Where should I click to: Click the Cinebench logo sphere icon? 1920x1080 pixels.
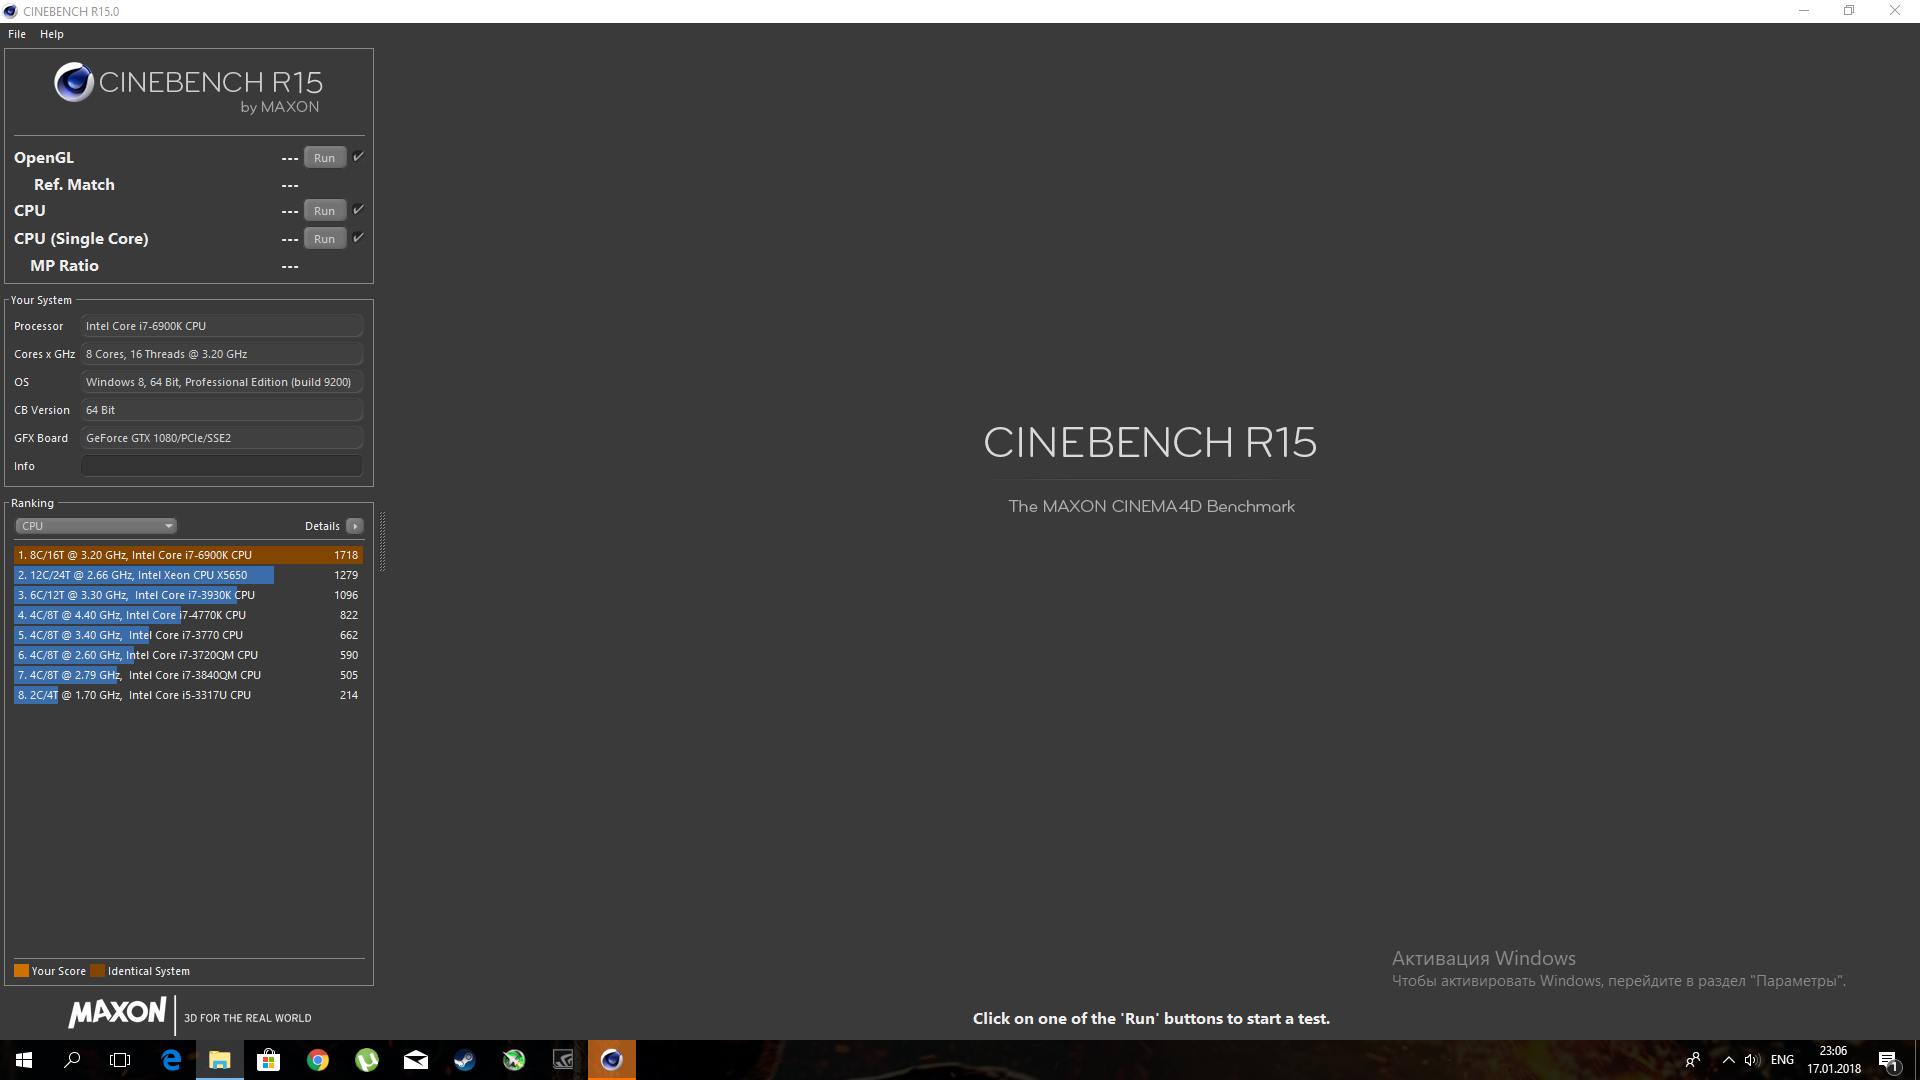(x=74, y=83)
